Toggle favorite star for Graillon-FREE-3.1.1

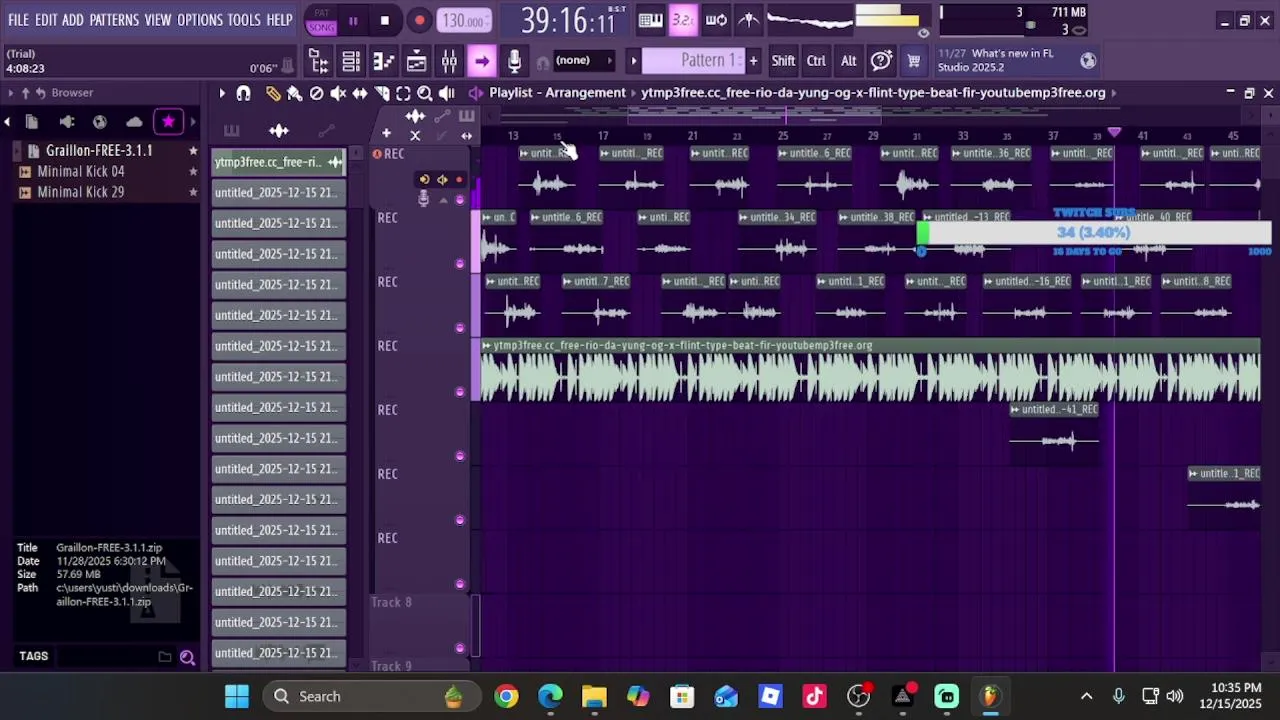pos(193,151)
